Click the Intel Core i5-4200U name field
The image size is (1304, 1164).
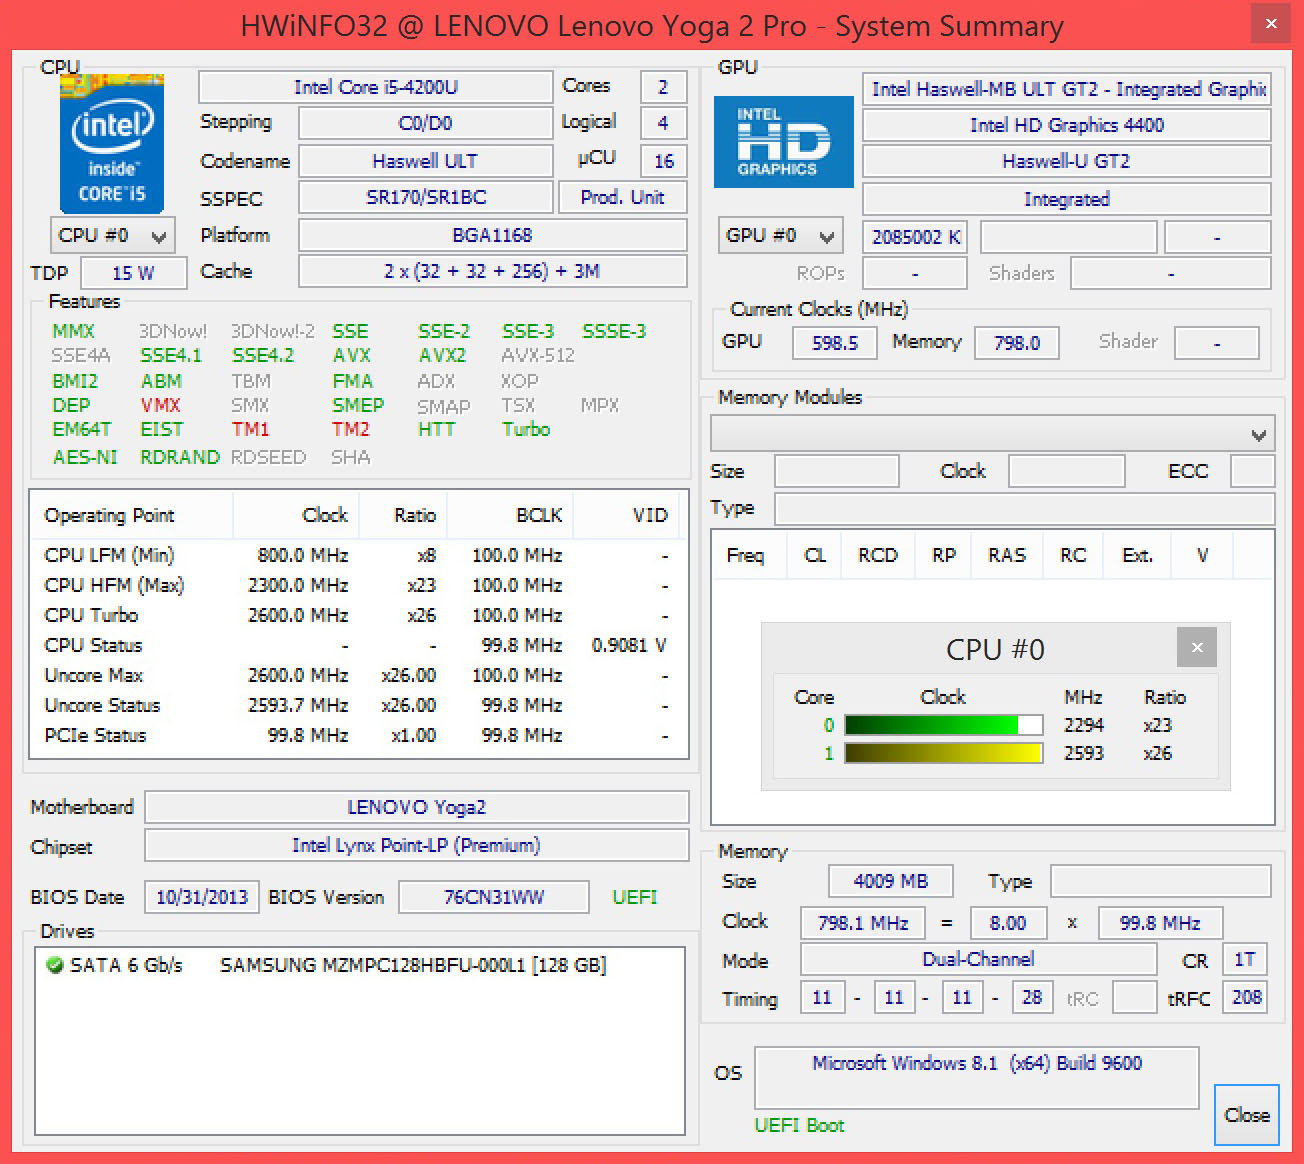click(x=376, y=87)
